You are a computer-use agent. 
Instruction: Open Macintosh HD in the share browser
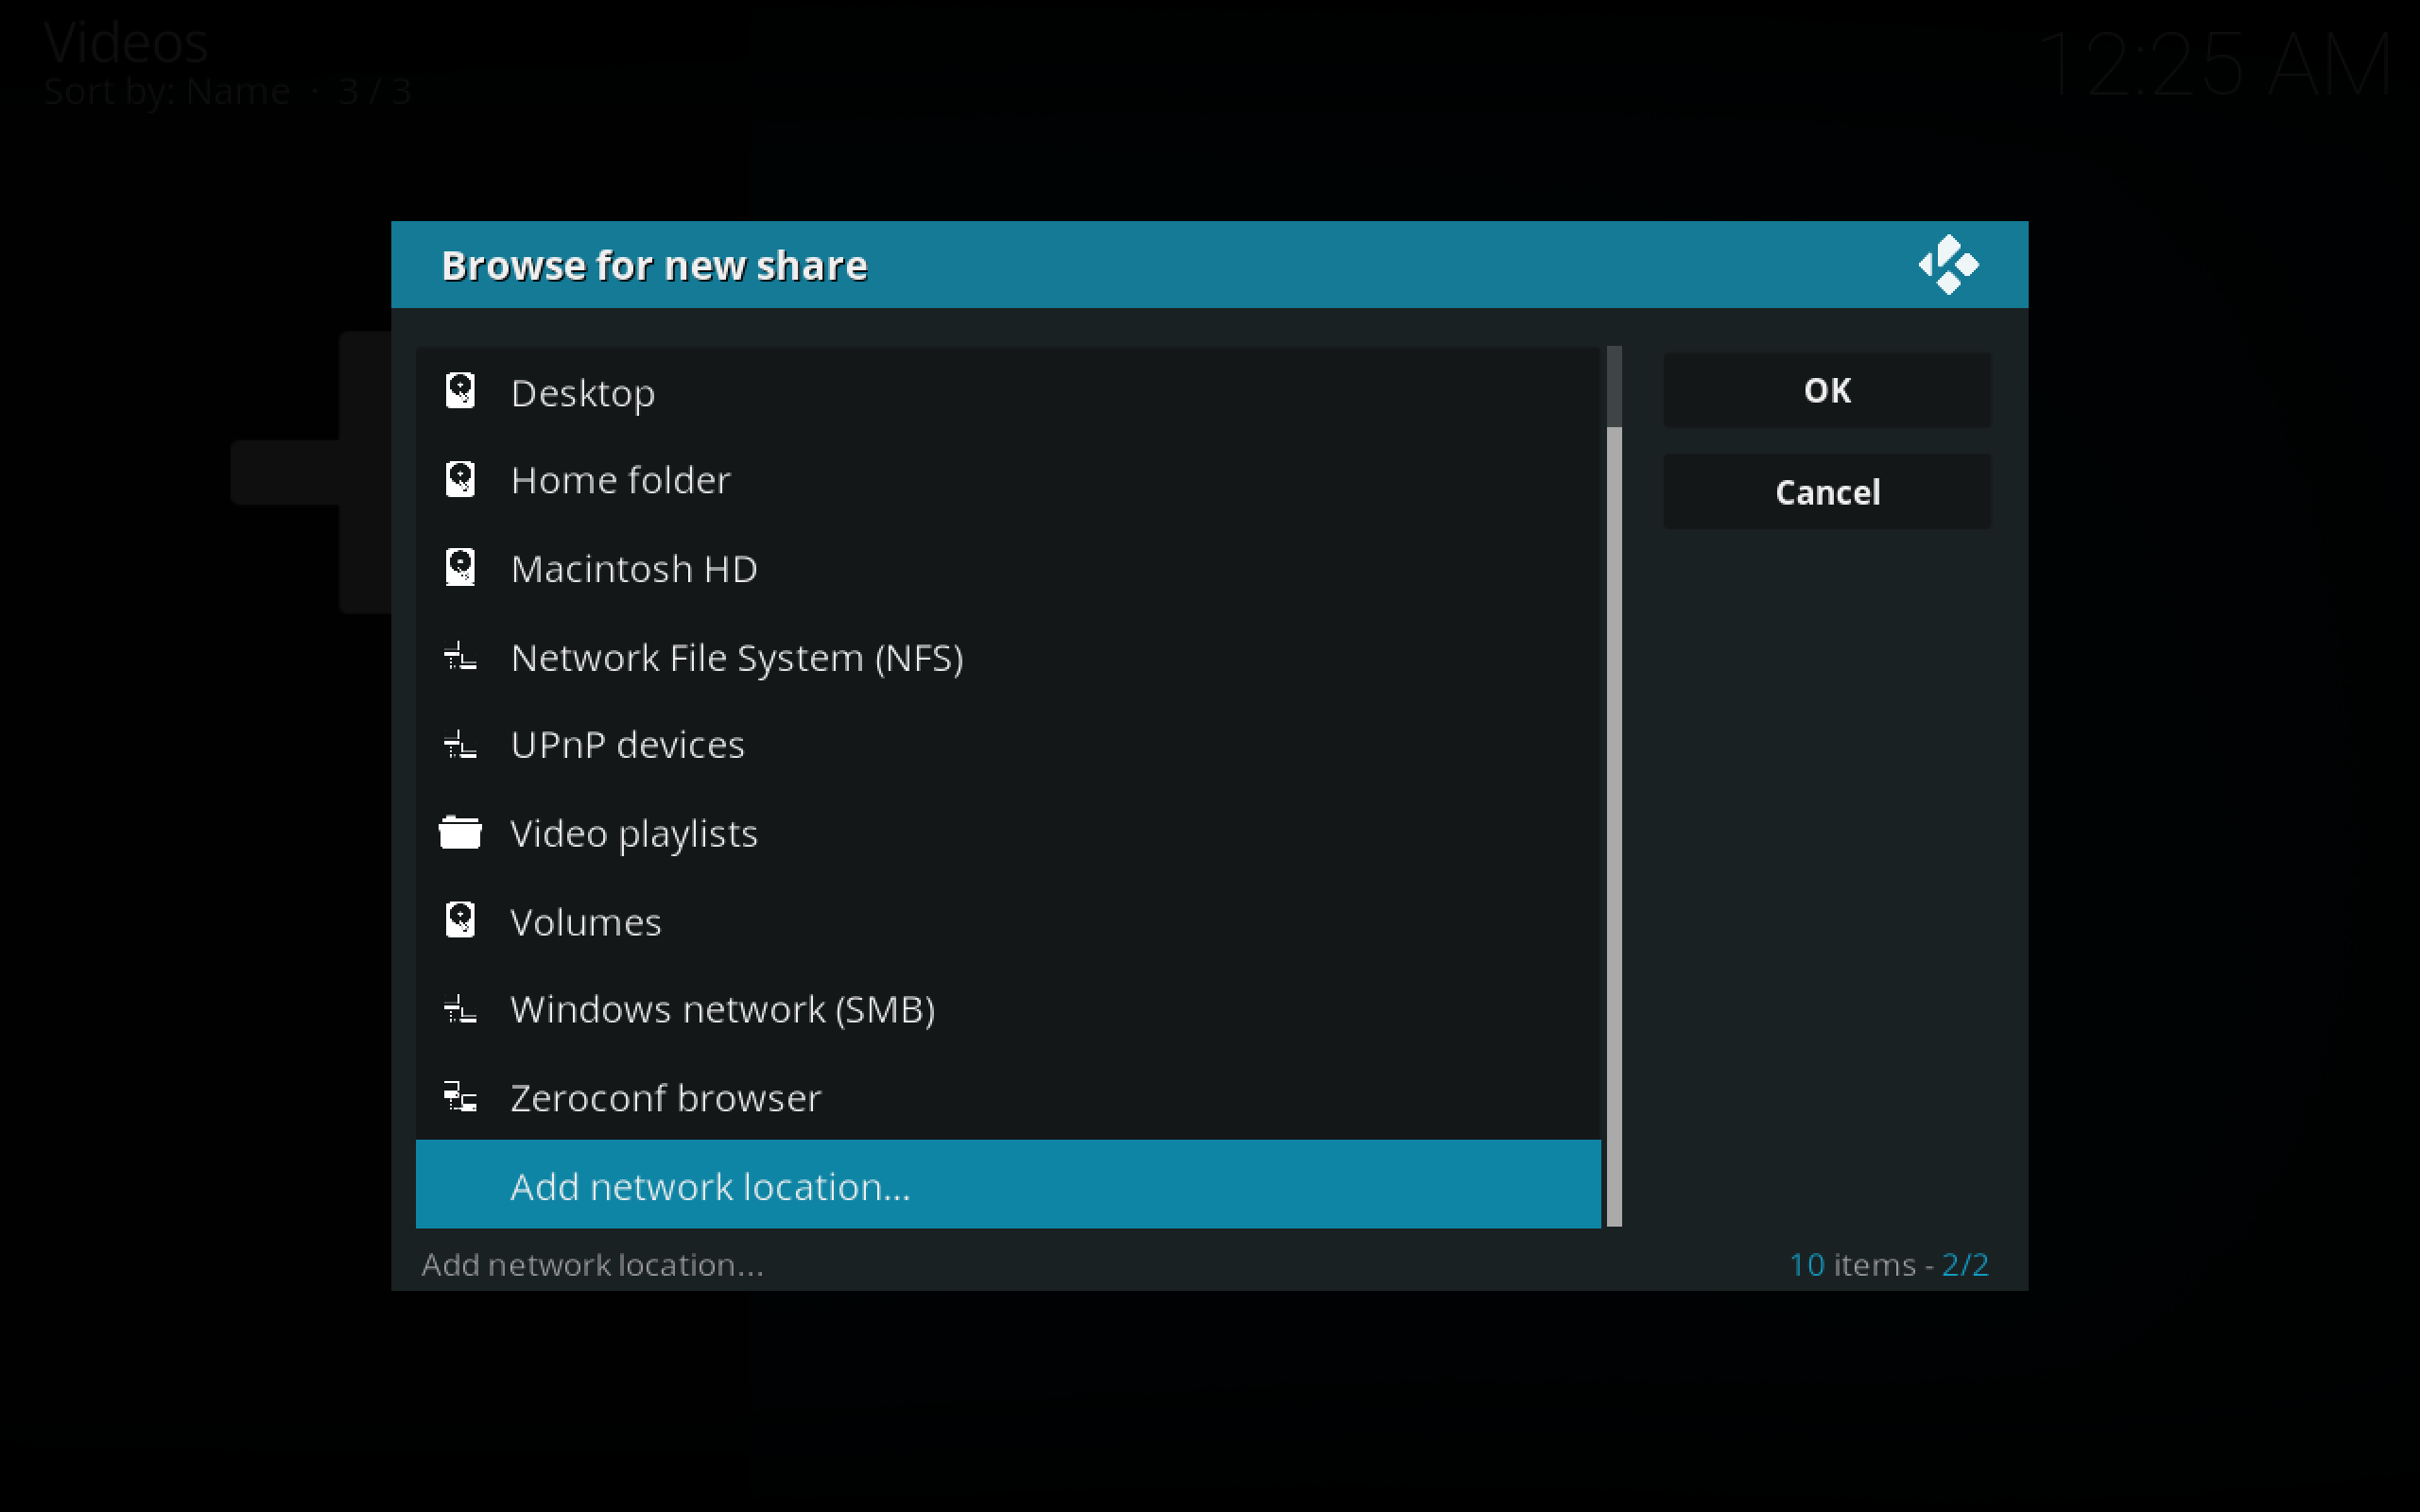click(634, 567)
